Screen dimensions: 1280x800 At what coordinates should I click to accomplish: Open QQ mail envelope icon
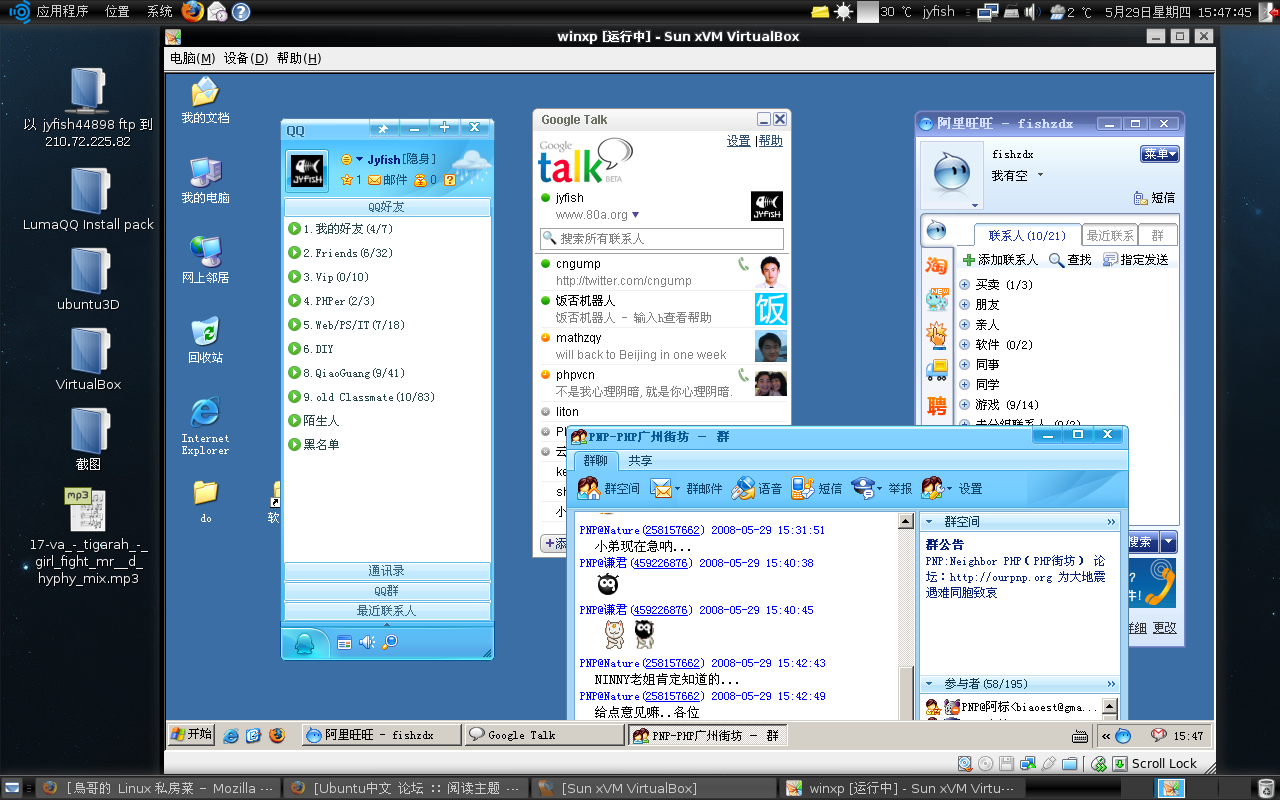point(374,180)
